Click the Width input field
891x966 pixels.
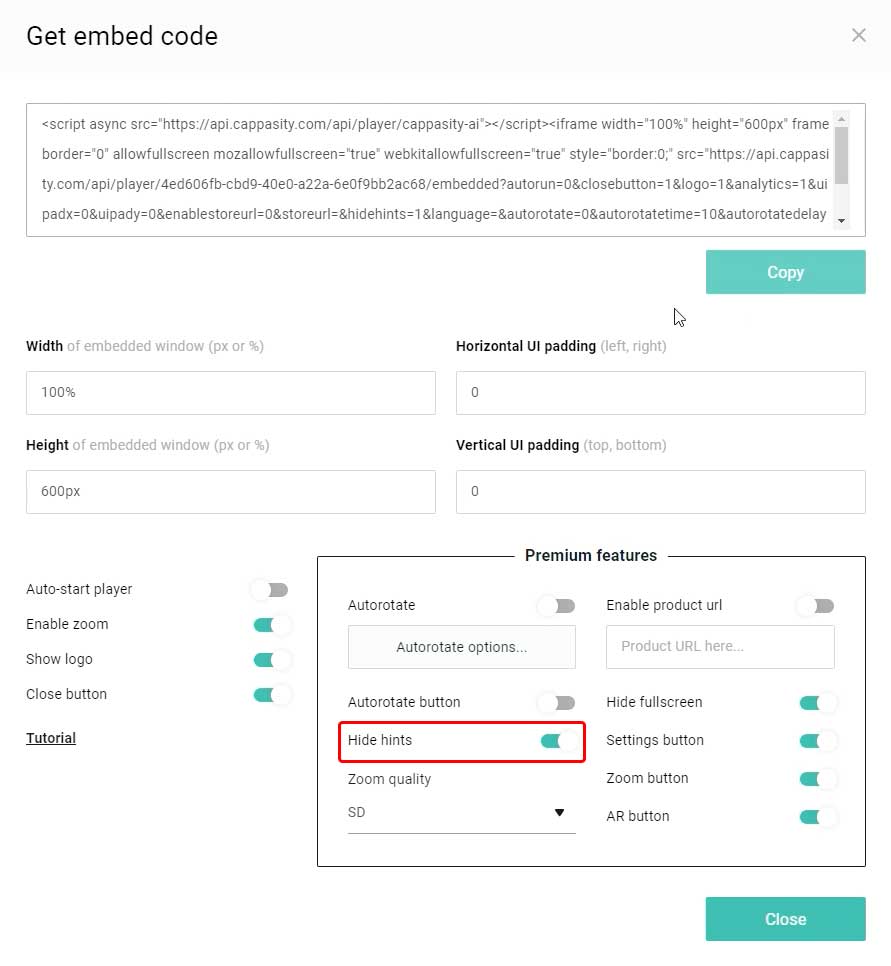pos(230,392)
